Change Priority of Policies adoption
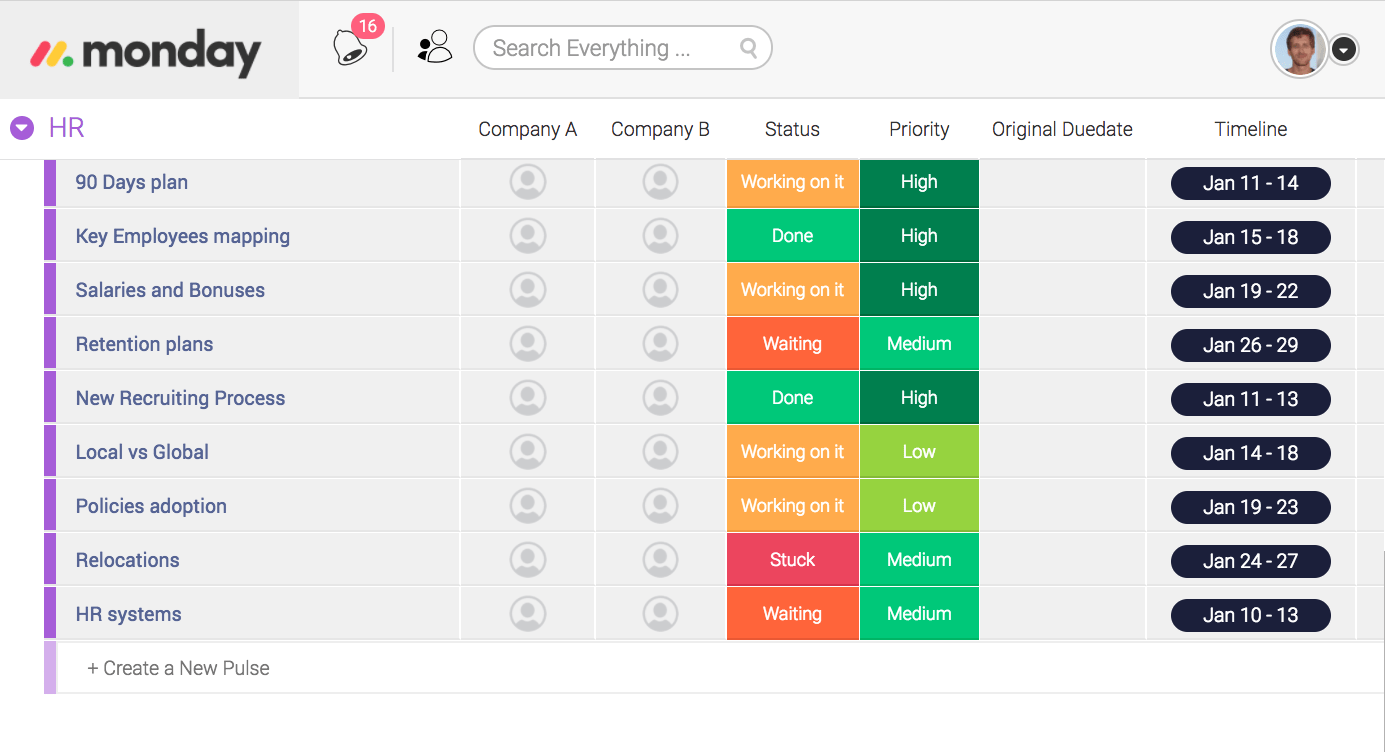The width and height of the screenshot is (1385, 752). point(919,506)
